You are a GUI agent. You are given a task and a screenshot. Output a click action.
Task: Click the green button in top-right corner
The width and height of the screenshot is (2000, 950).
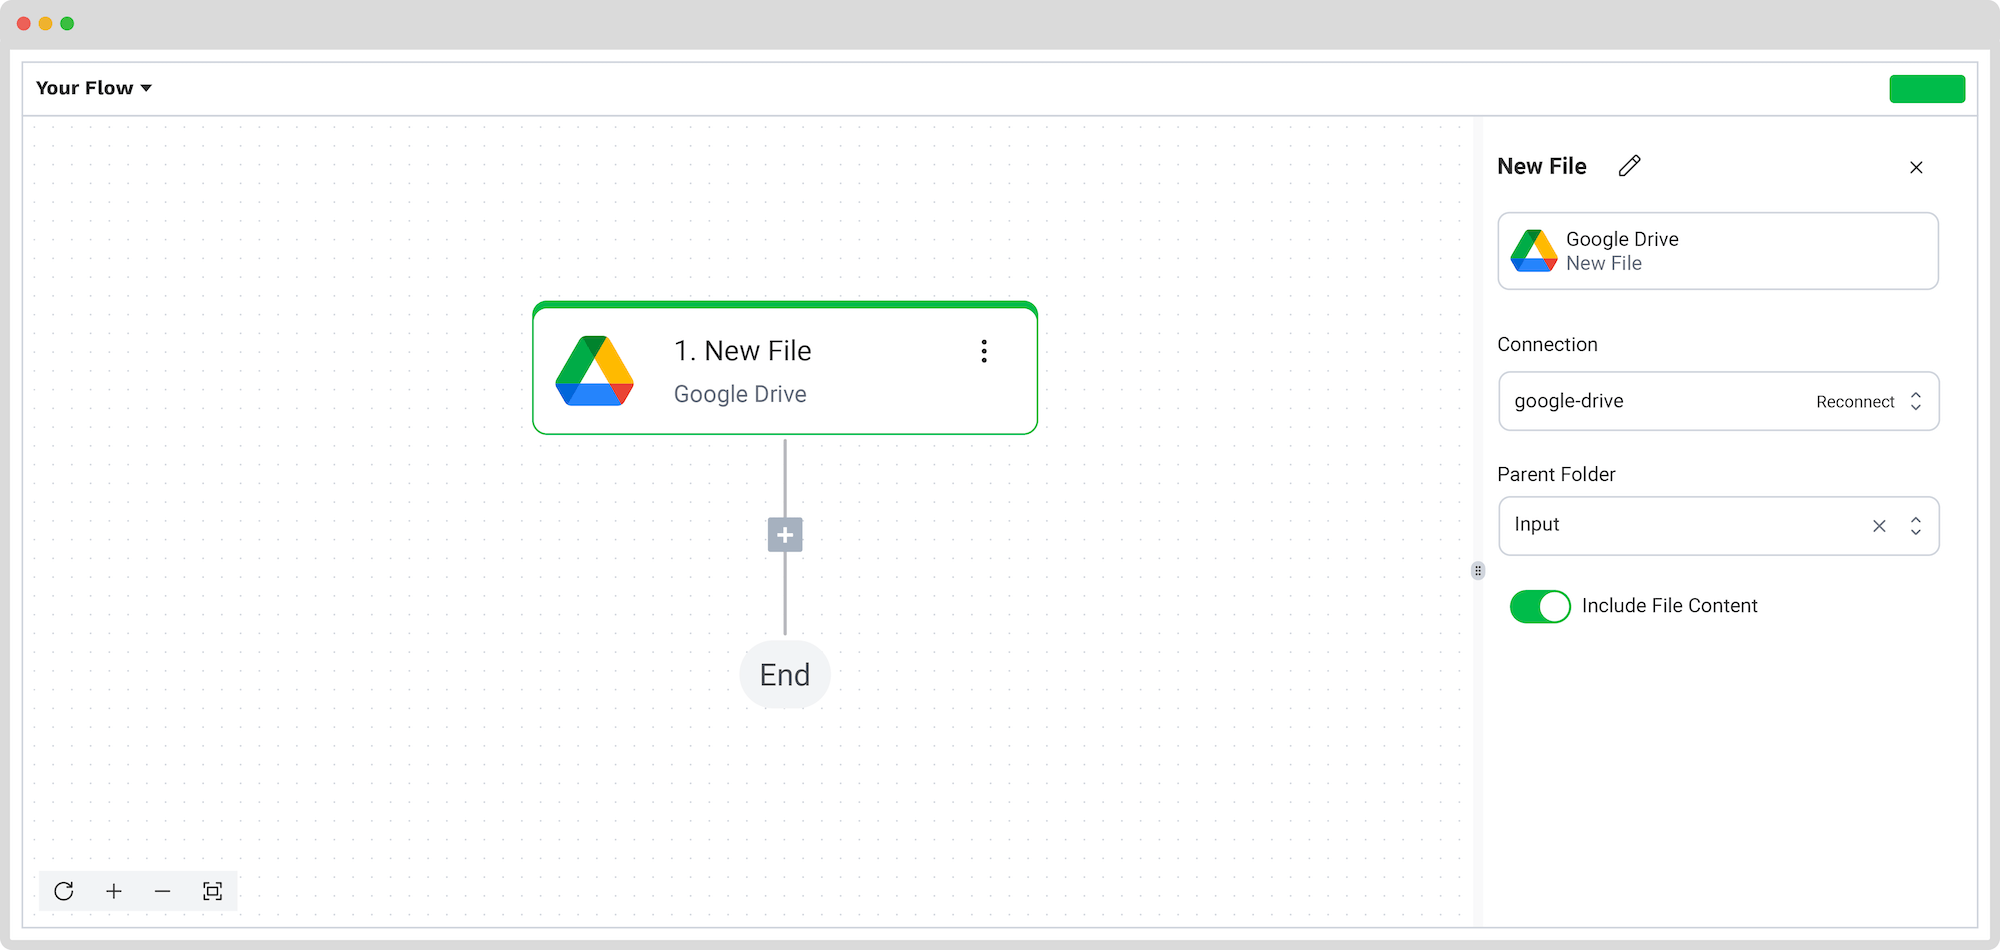click(x=1927, y=89)
